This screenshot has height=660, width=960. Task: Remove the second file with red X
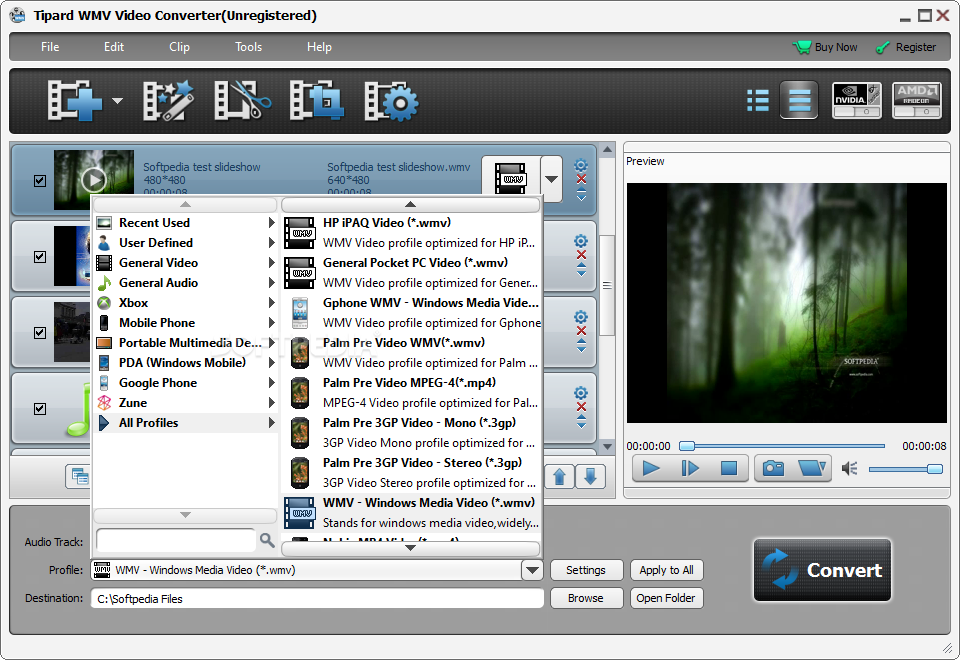coord(581,255)
